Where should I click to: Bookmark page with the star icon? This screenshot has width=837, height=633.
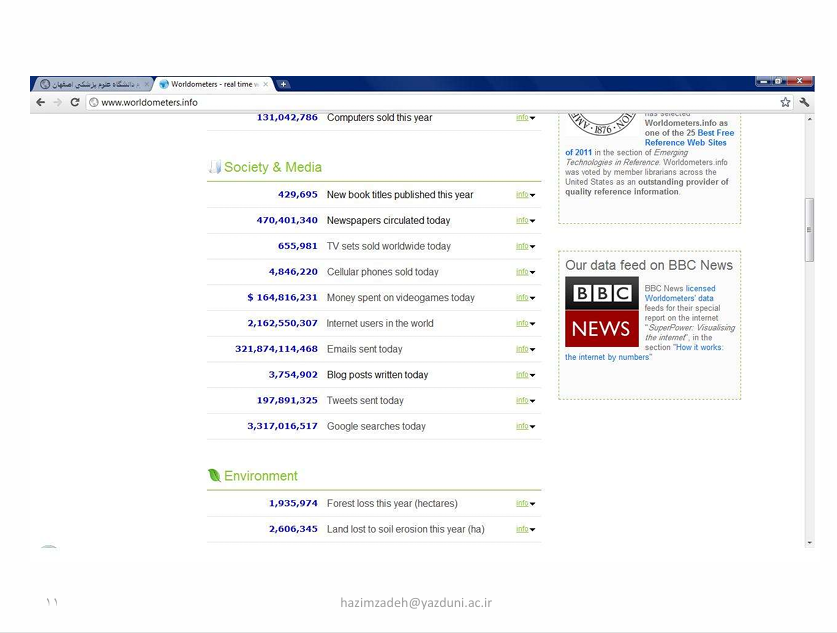pos(785,102)
